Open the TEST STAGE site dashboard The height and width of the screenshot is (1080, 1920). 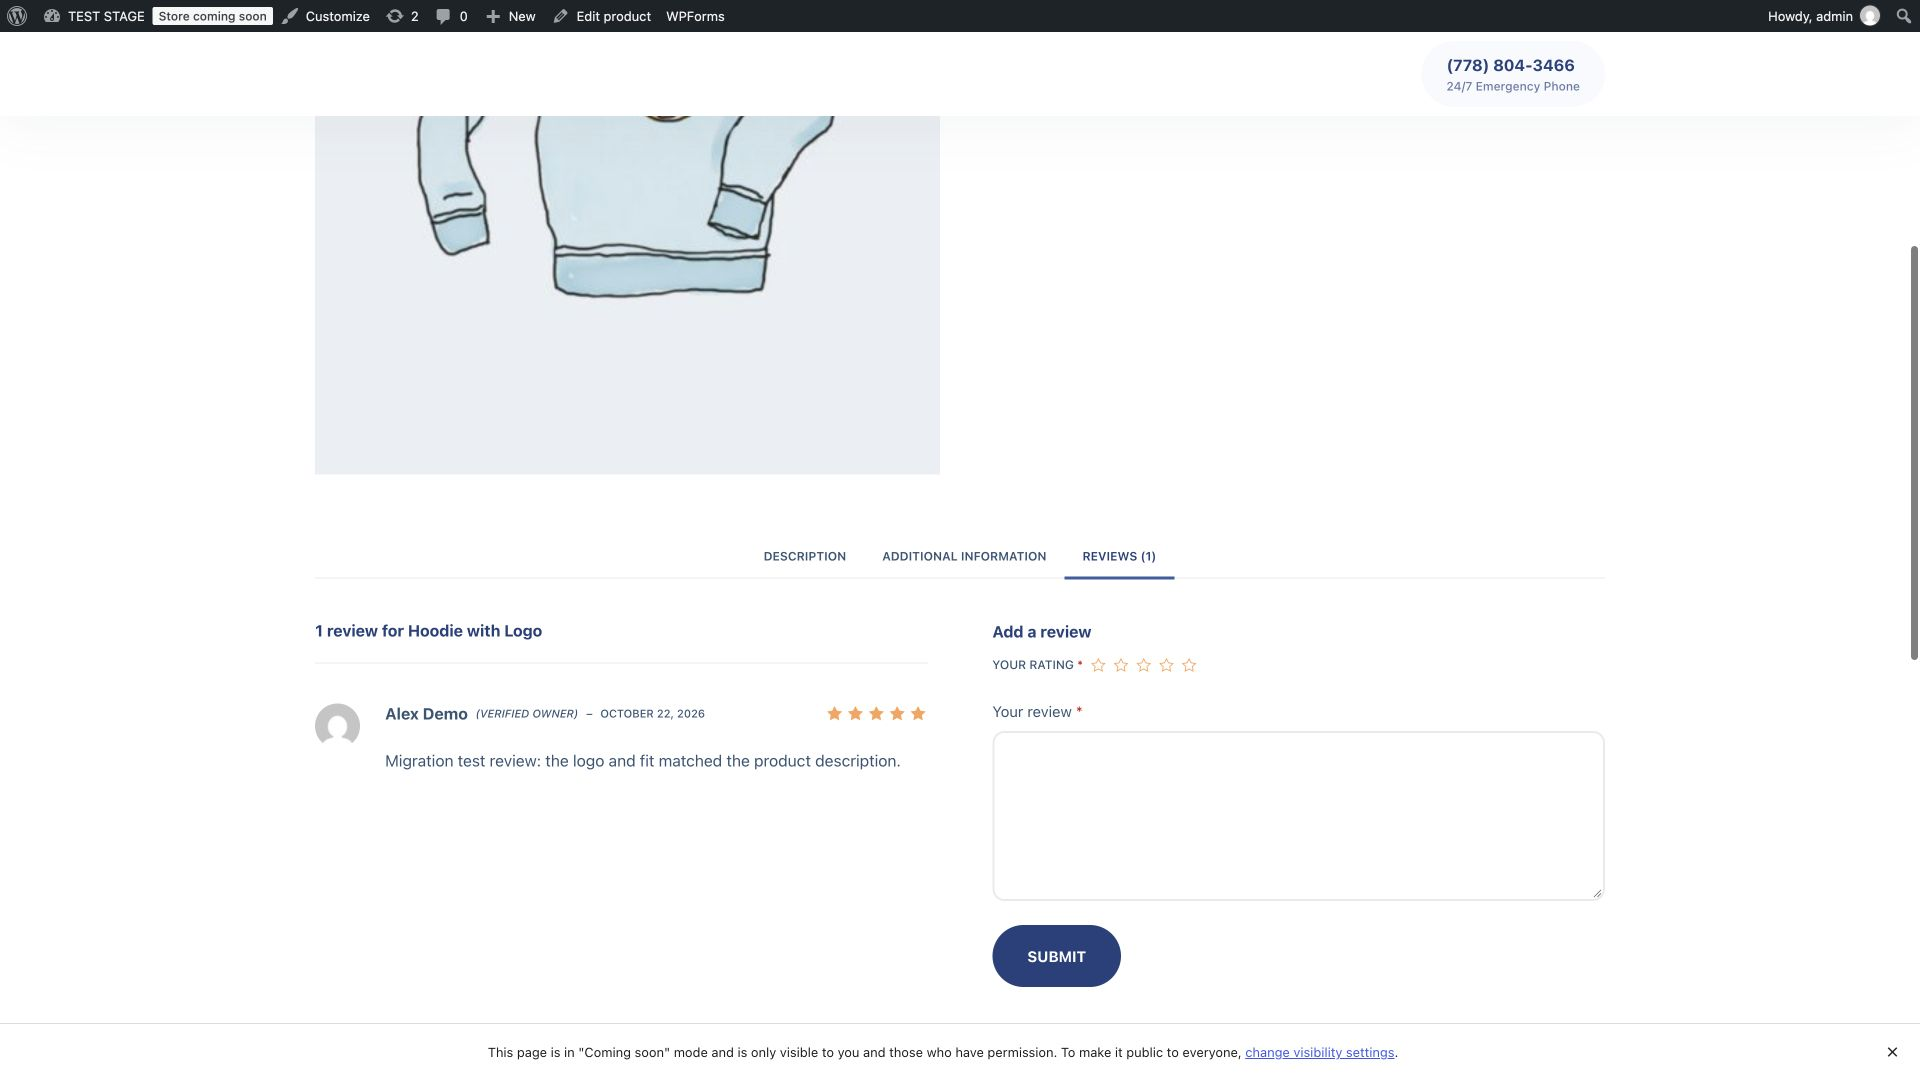point(94,16)
